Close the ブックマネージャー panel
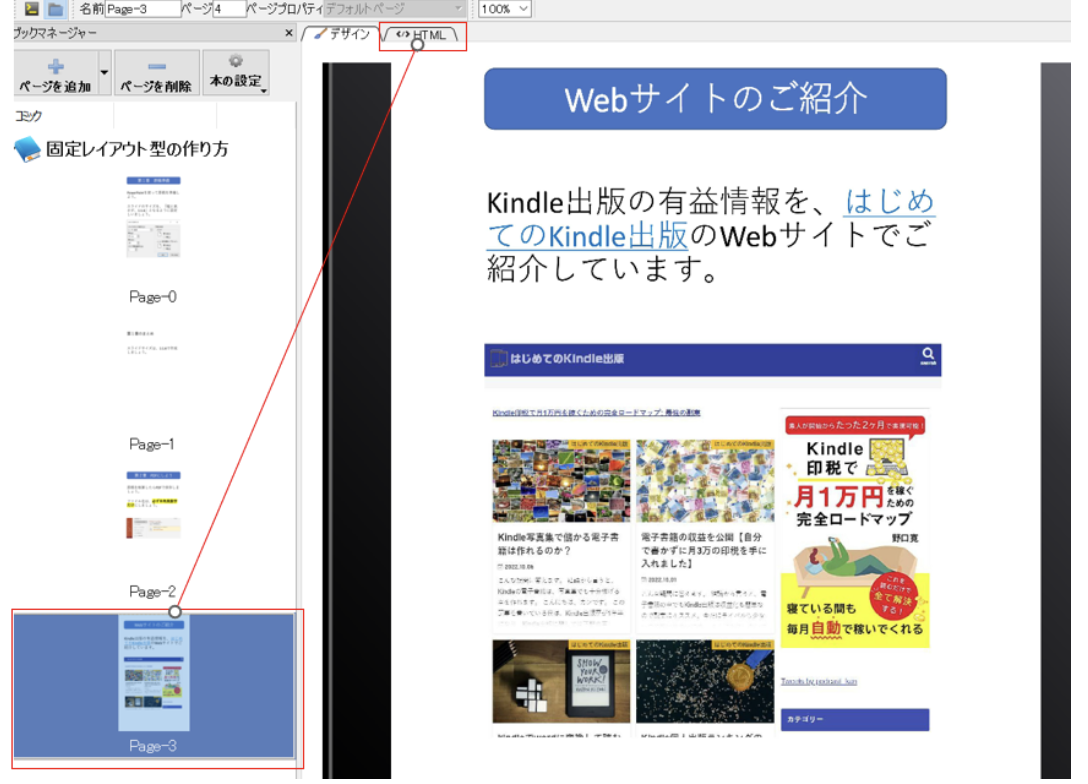Image resolution: width=1088 pixels, height=784 pixels. pyautogui.click(x=289, y=33)
